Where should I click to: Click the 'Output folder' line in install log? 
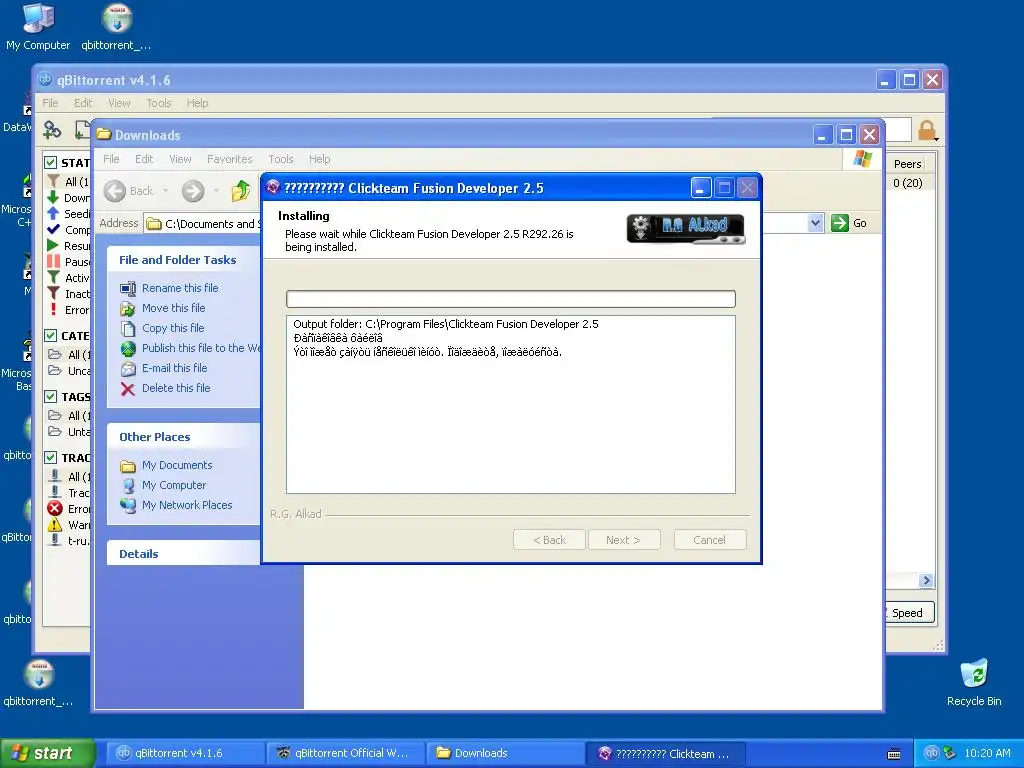pos(445,324)
